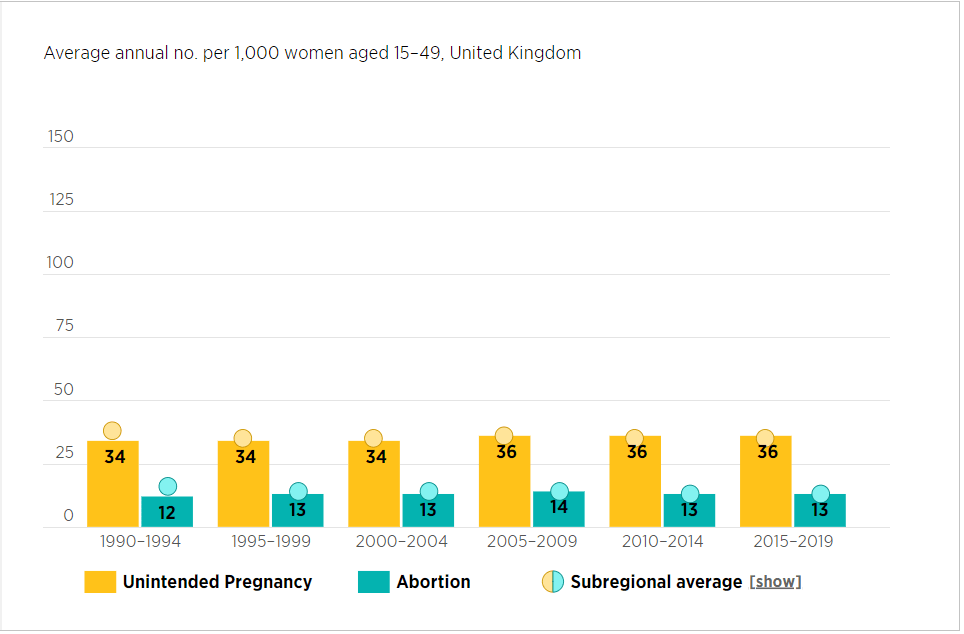Click the split-color Subregional average legend icon

click(x=553, y=582)
